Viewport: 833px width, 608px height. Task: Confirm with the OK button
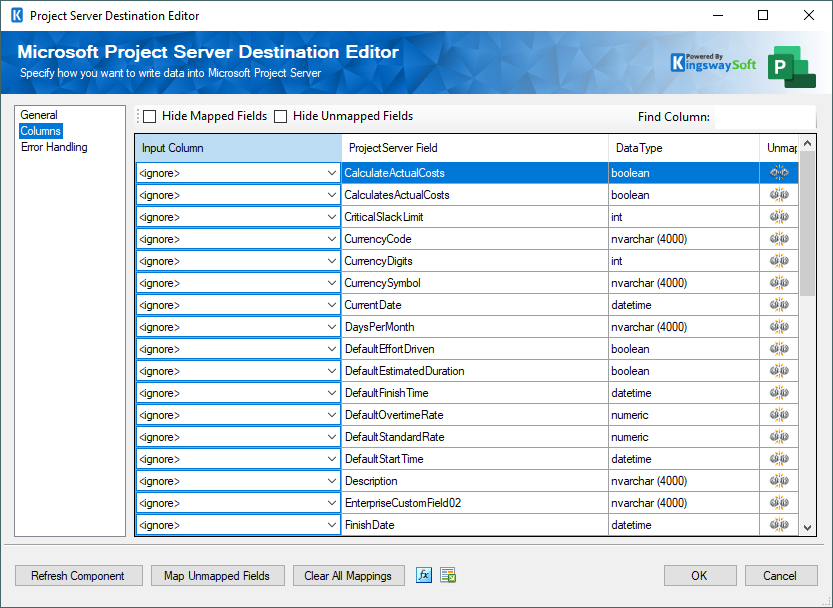click(x=700, y=576)
